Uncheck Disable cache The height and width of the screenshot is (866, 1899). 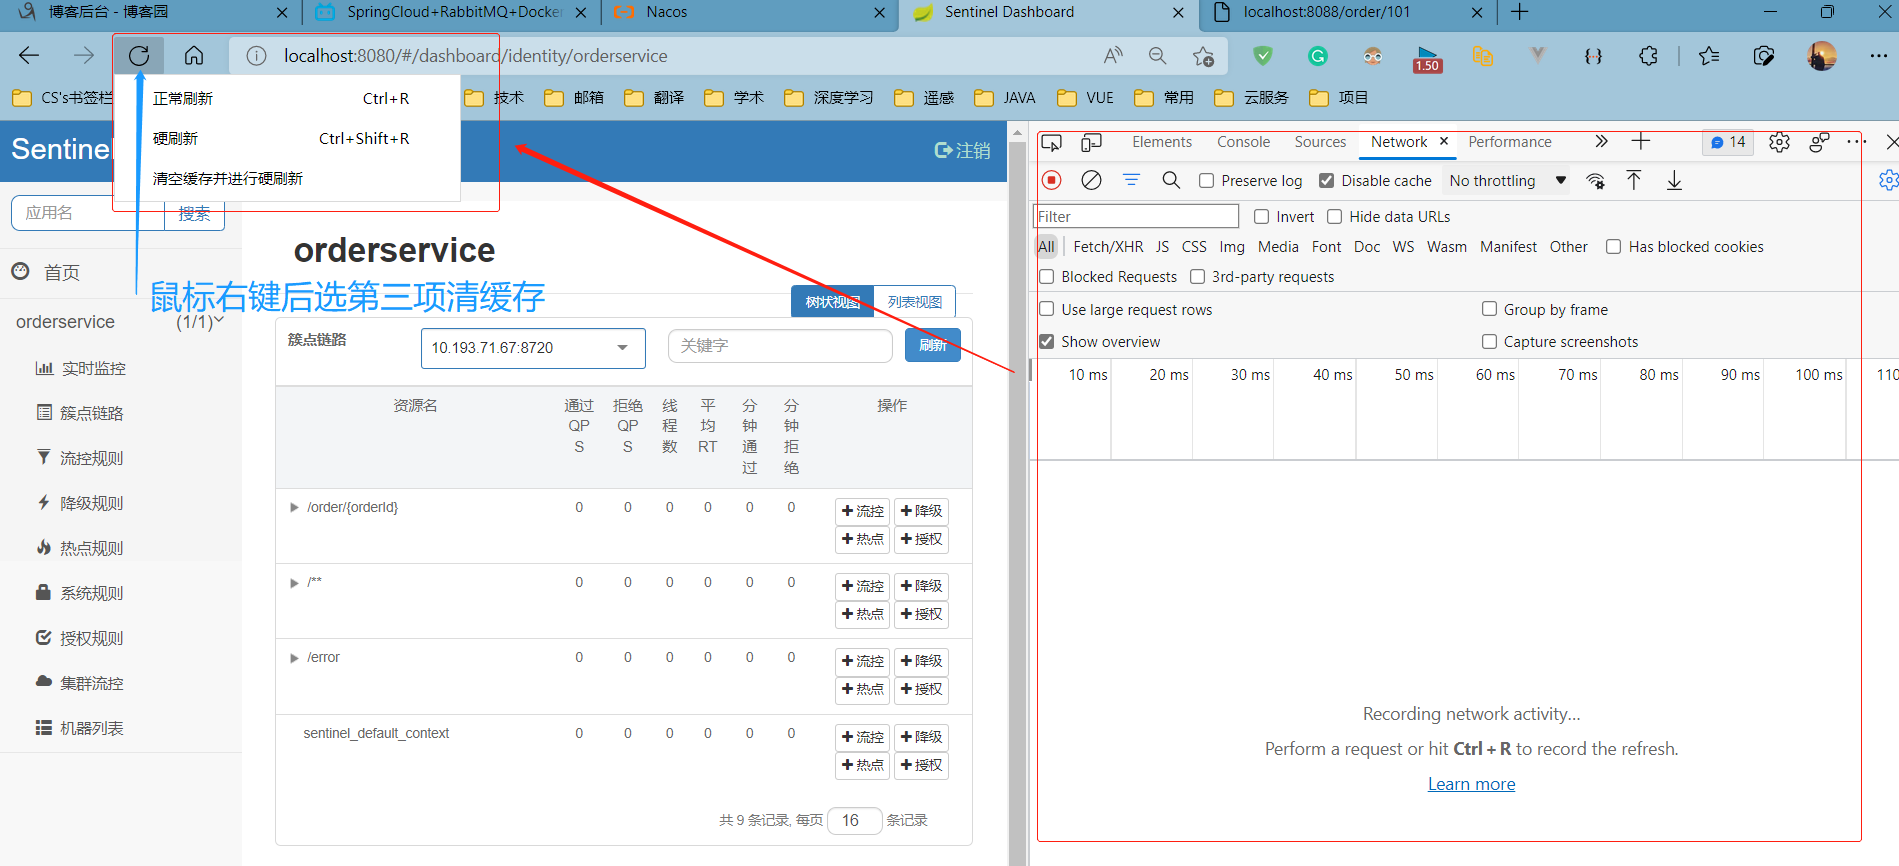(1327, 181)
